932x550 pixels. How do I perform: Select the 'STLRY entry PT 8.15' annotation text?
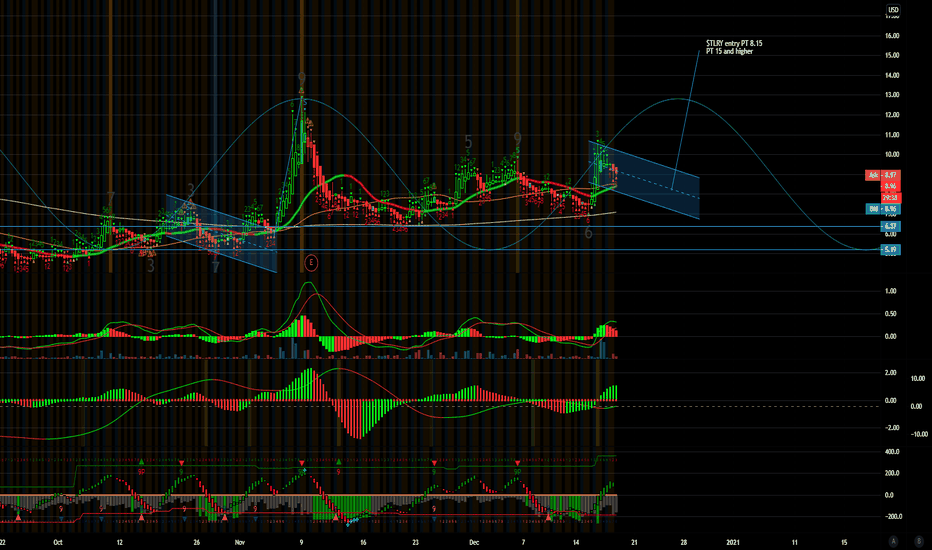click(x=734, y=43)
